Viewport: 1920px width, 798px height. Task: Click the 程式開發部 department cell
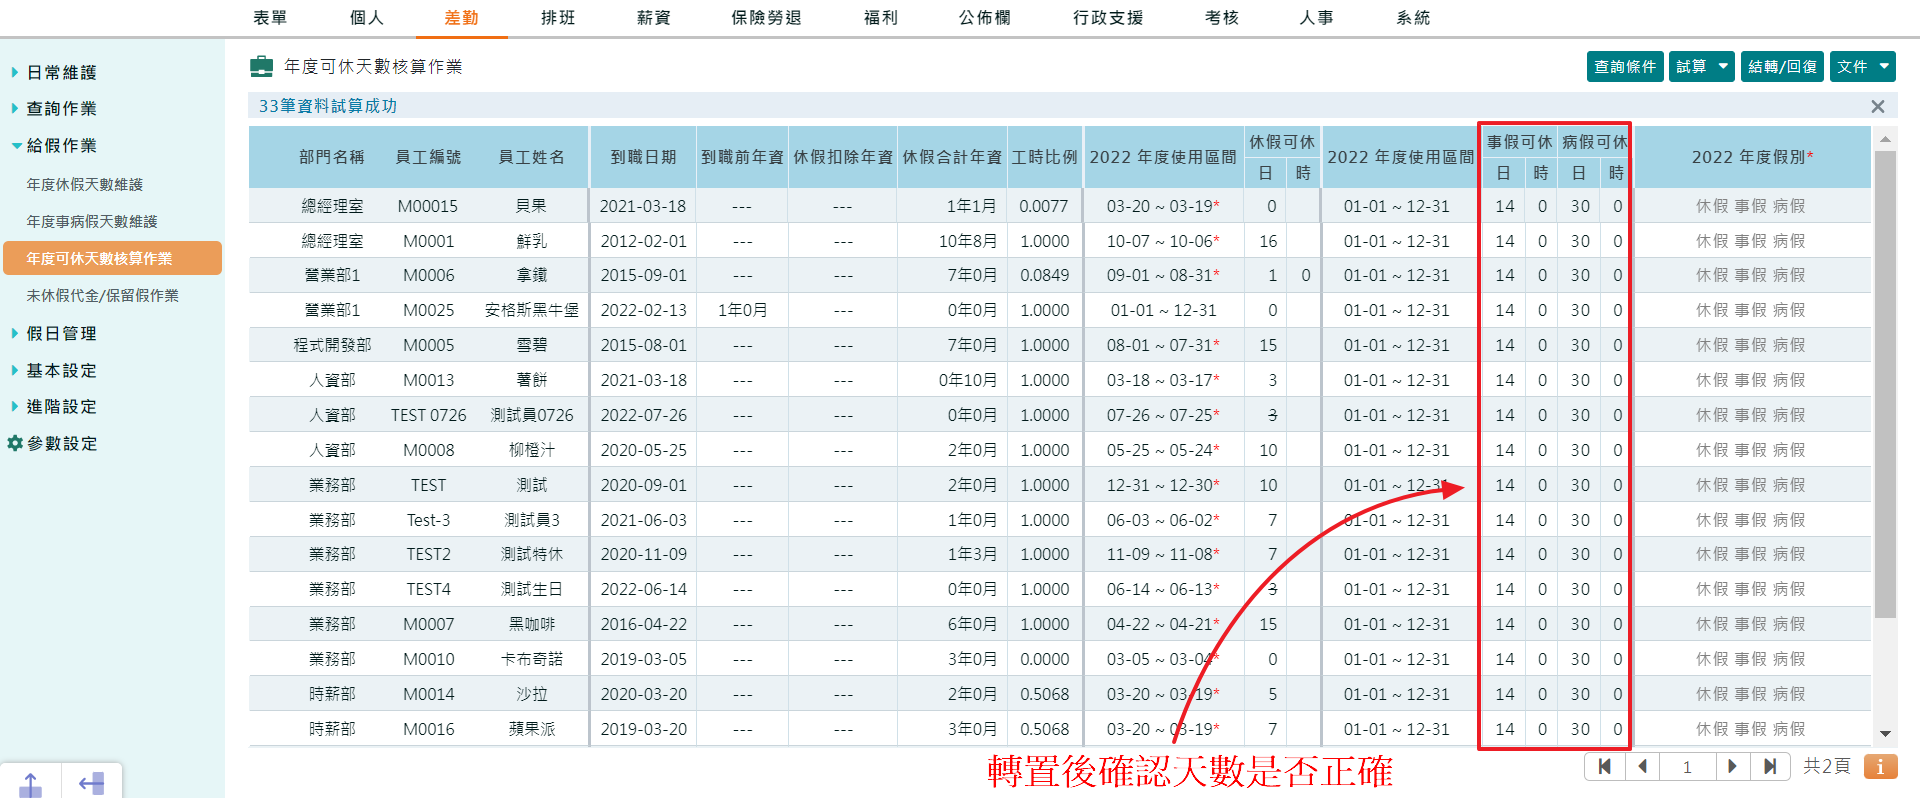tap(332, 345)
